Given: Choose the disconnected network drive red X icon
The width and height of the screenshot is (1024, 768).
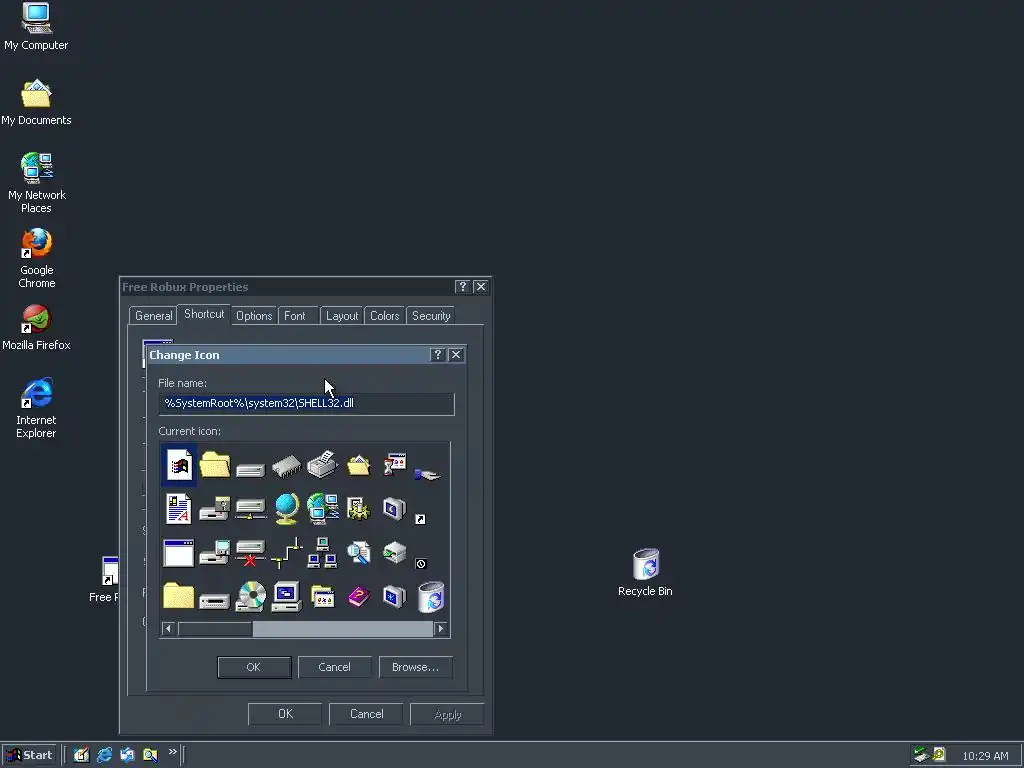Looking at the screenshot, I should tap(251, 553).
